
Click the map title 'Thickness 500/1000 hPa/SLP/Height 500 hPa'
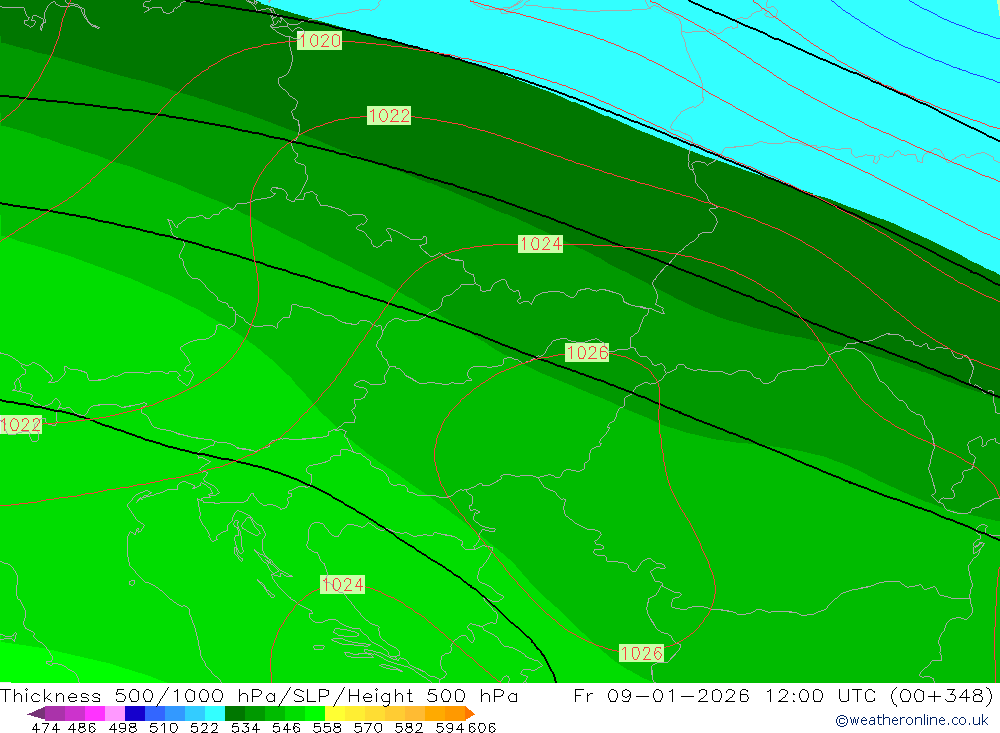[259, 695]
